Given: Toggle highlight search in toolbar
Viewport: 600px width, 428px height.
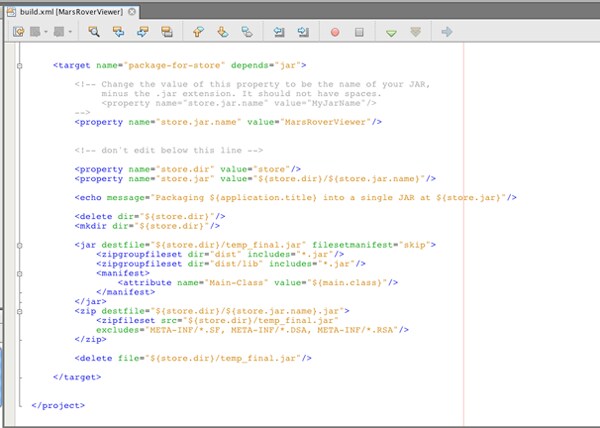Looking at the screenshot, I should click(167, 32).
